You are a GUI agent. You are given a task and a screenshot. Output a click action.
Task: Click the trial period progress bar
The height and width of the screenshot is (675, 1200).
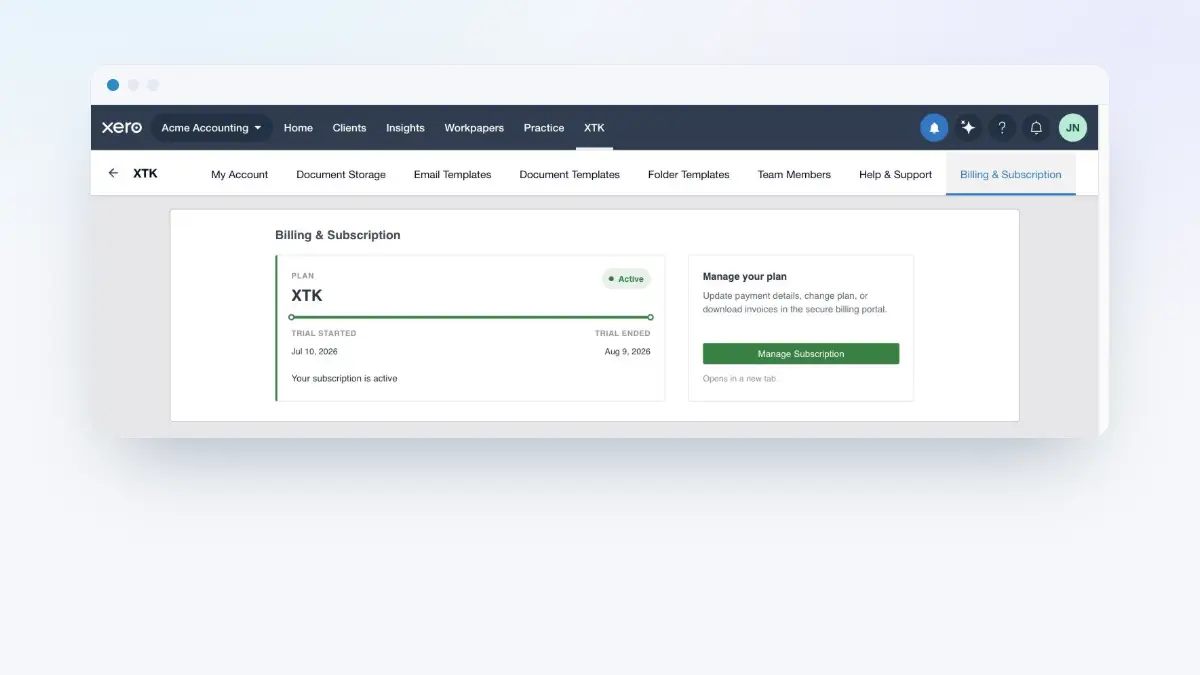click(471, 317)
